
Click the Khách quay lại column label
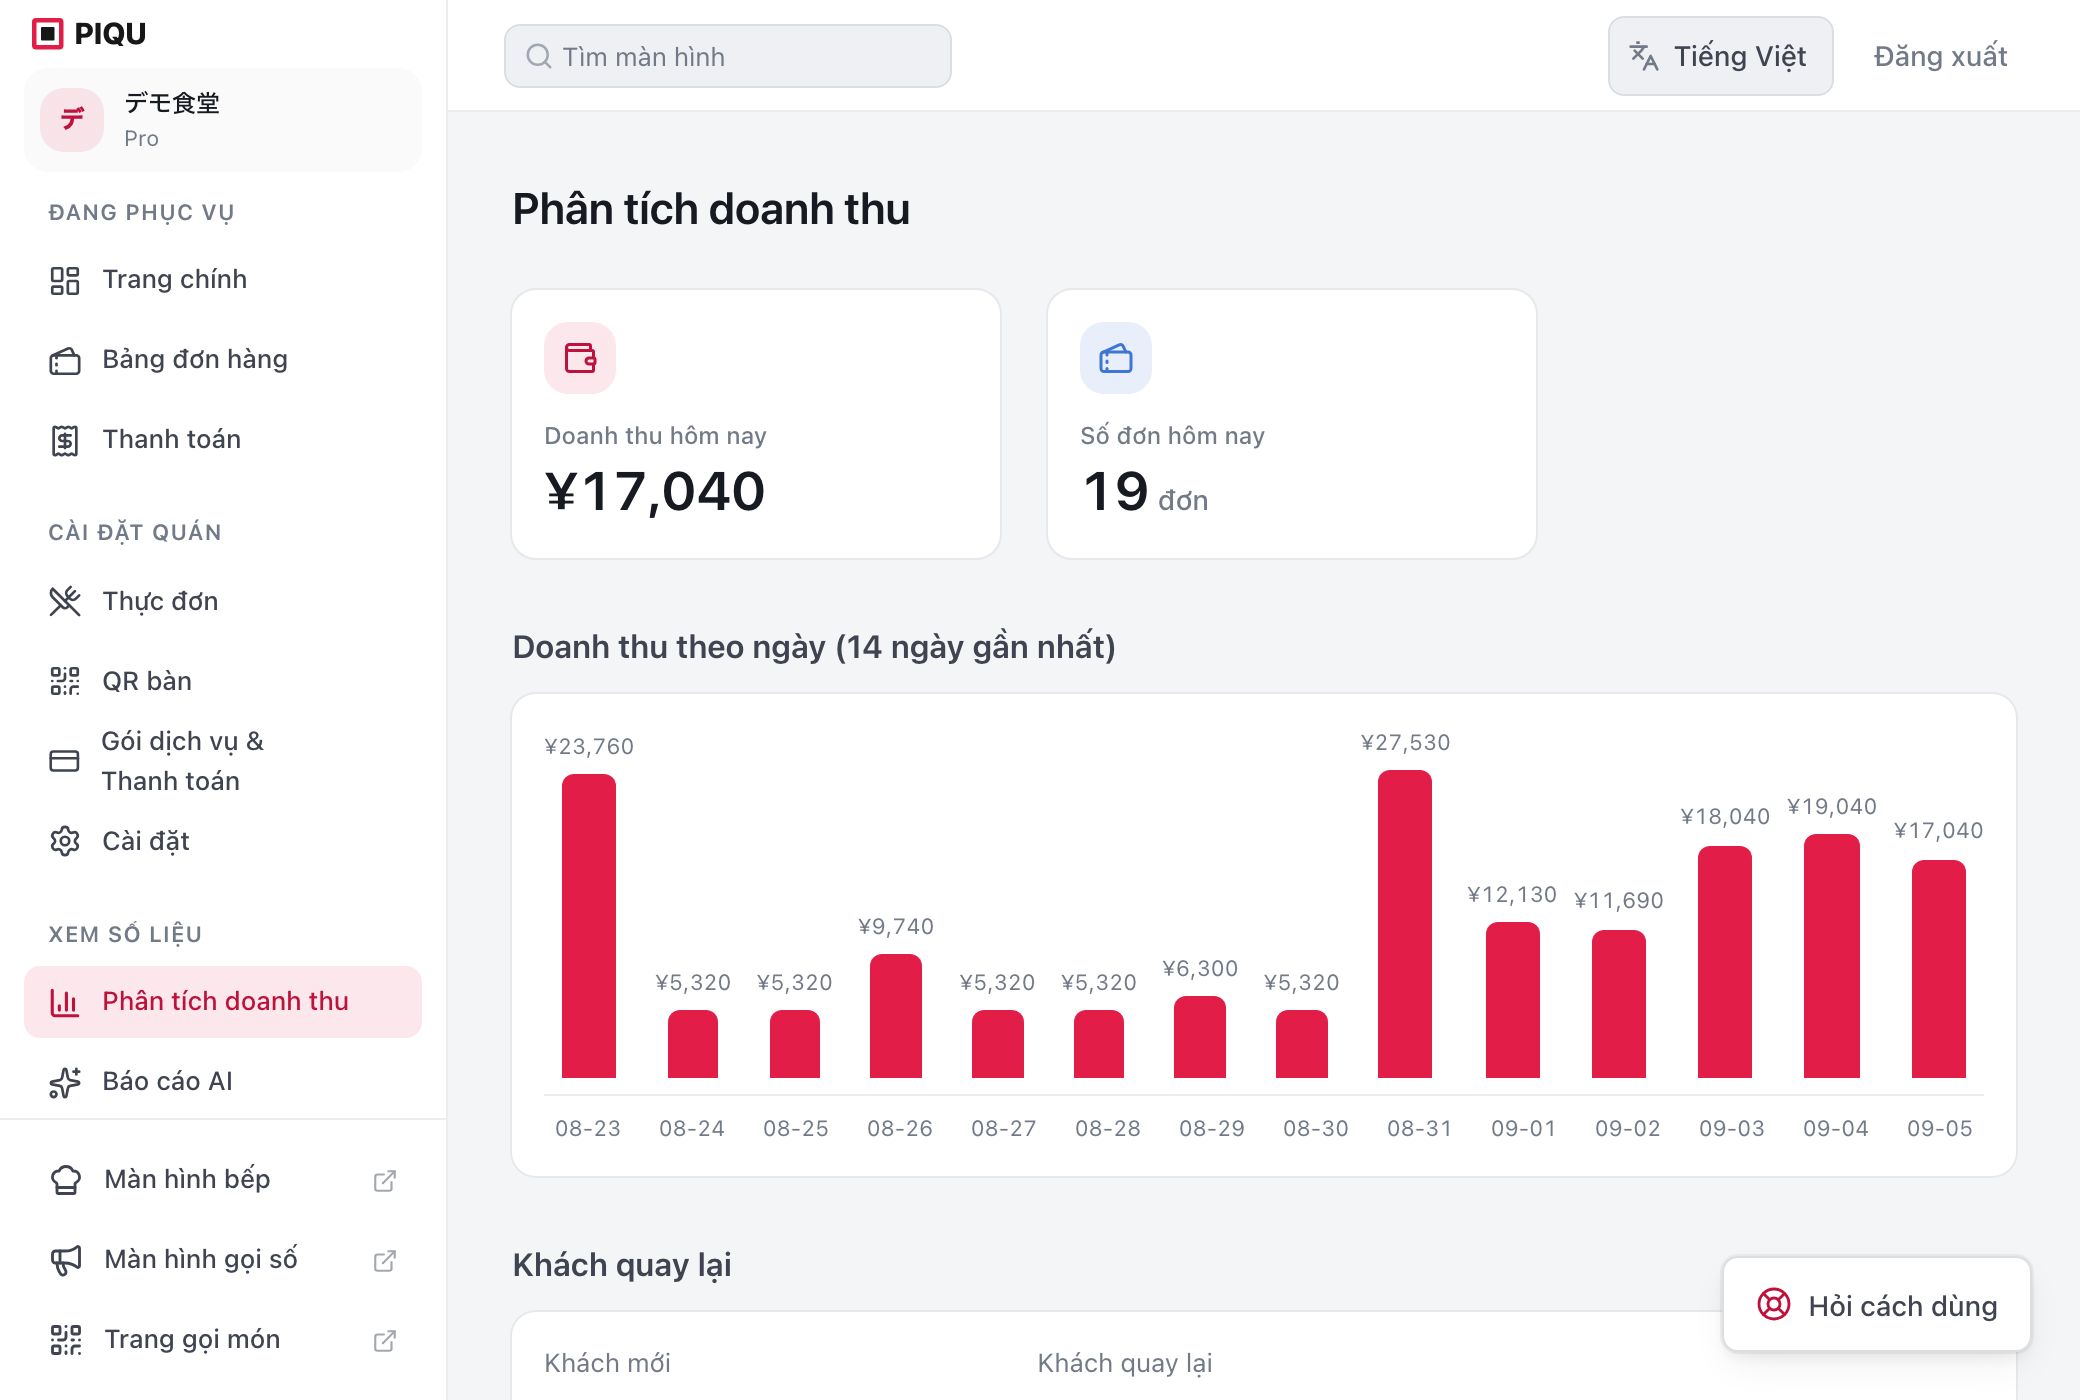pyautogui.click(x=1125, y=1363)
